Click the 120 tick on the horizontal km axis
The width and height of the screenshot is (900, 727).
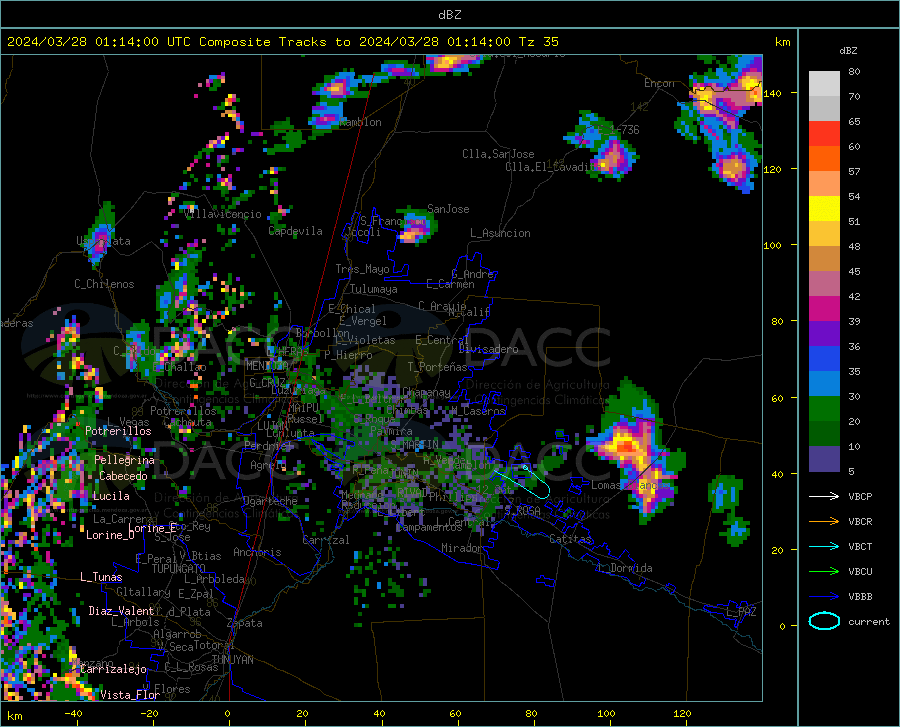pyautogui.click(x=682, y=714)
